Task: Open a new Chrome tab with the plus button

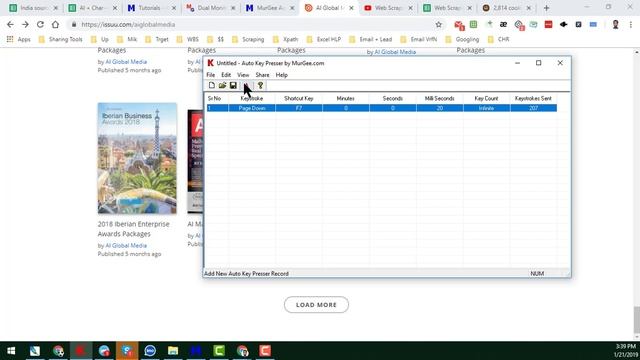Action: (x=547, y=8)
